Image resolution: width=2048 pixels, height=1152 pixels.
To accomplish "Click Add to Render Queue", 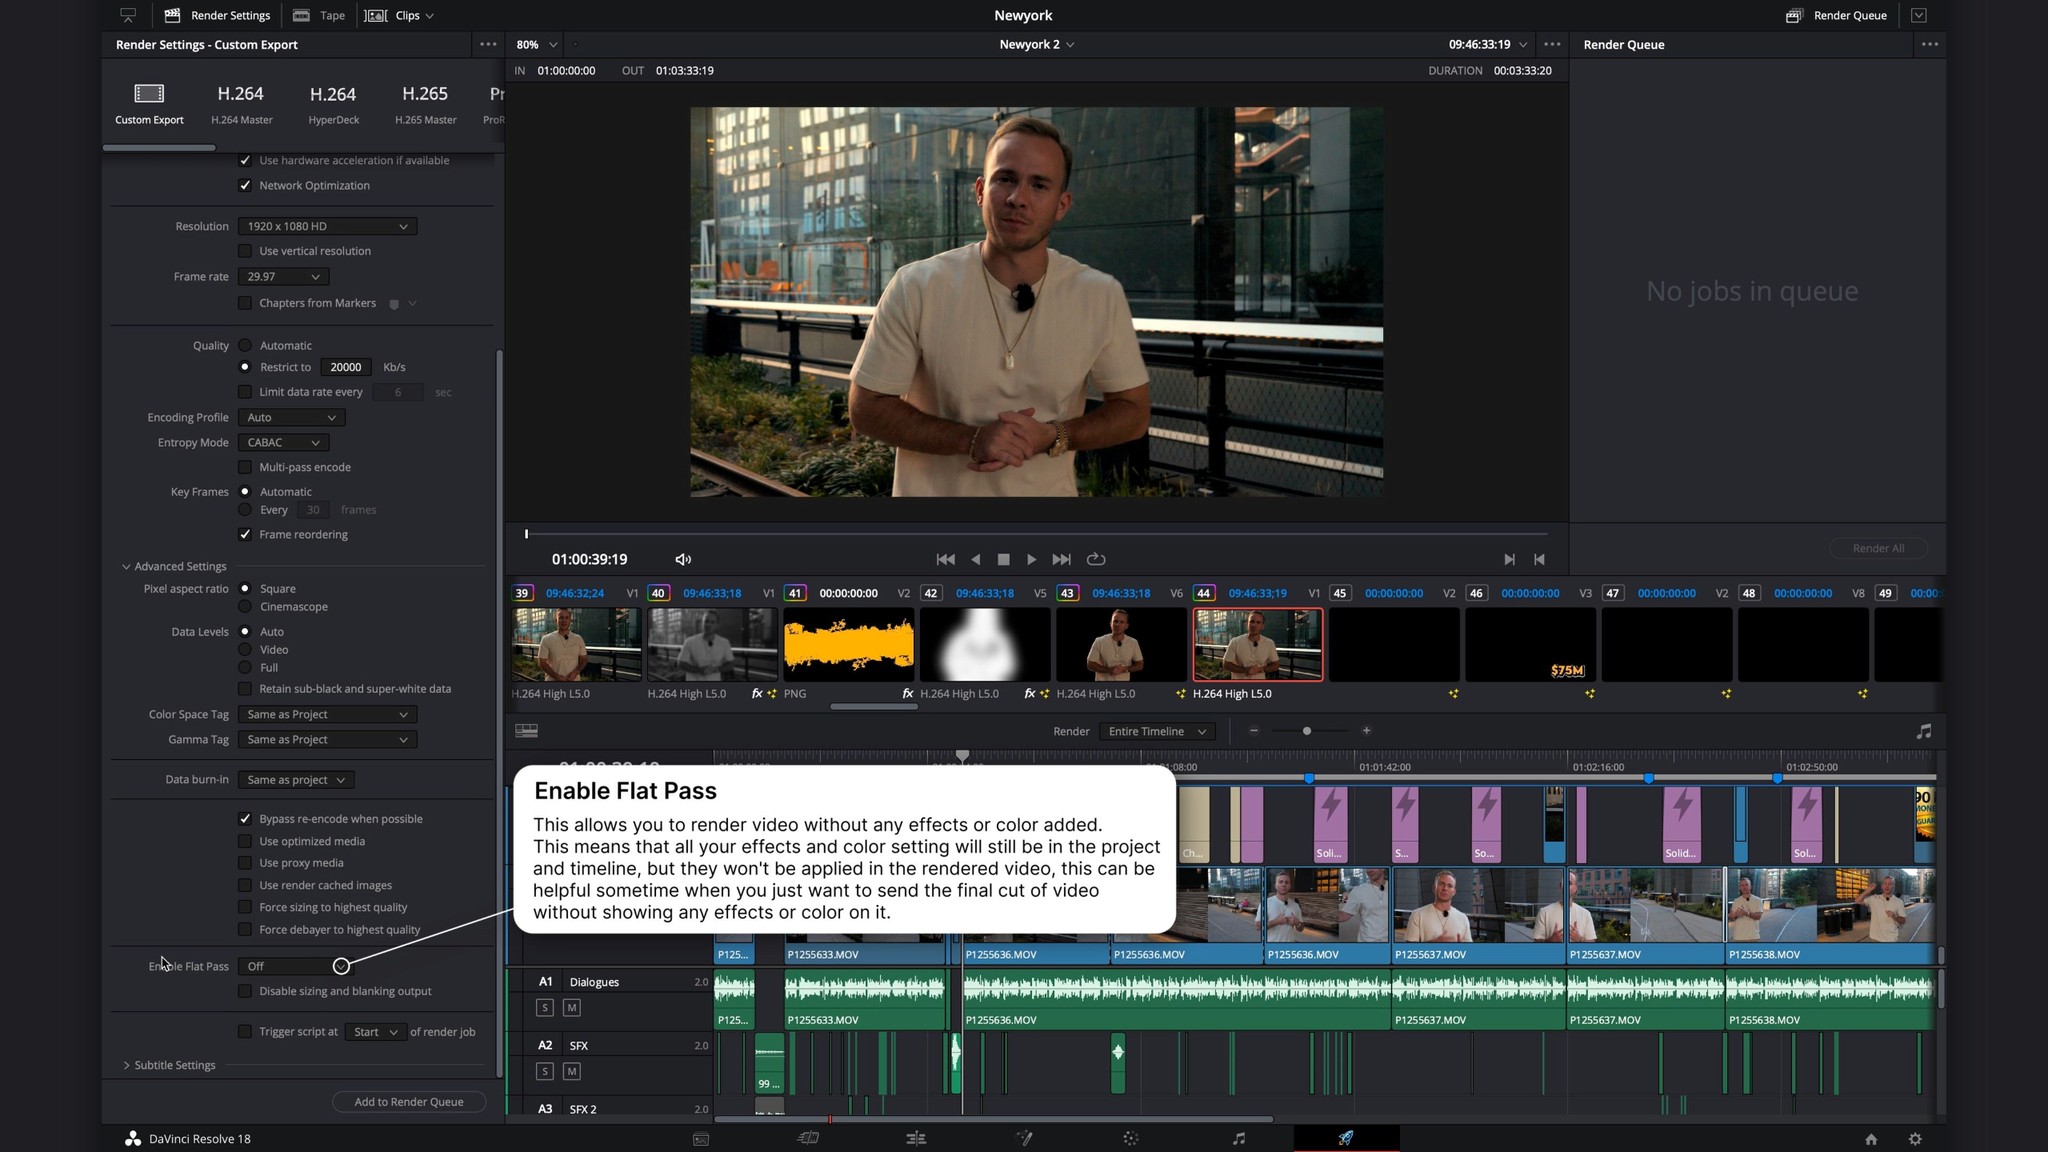I will [x=409, y=1101].
